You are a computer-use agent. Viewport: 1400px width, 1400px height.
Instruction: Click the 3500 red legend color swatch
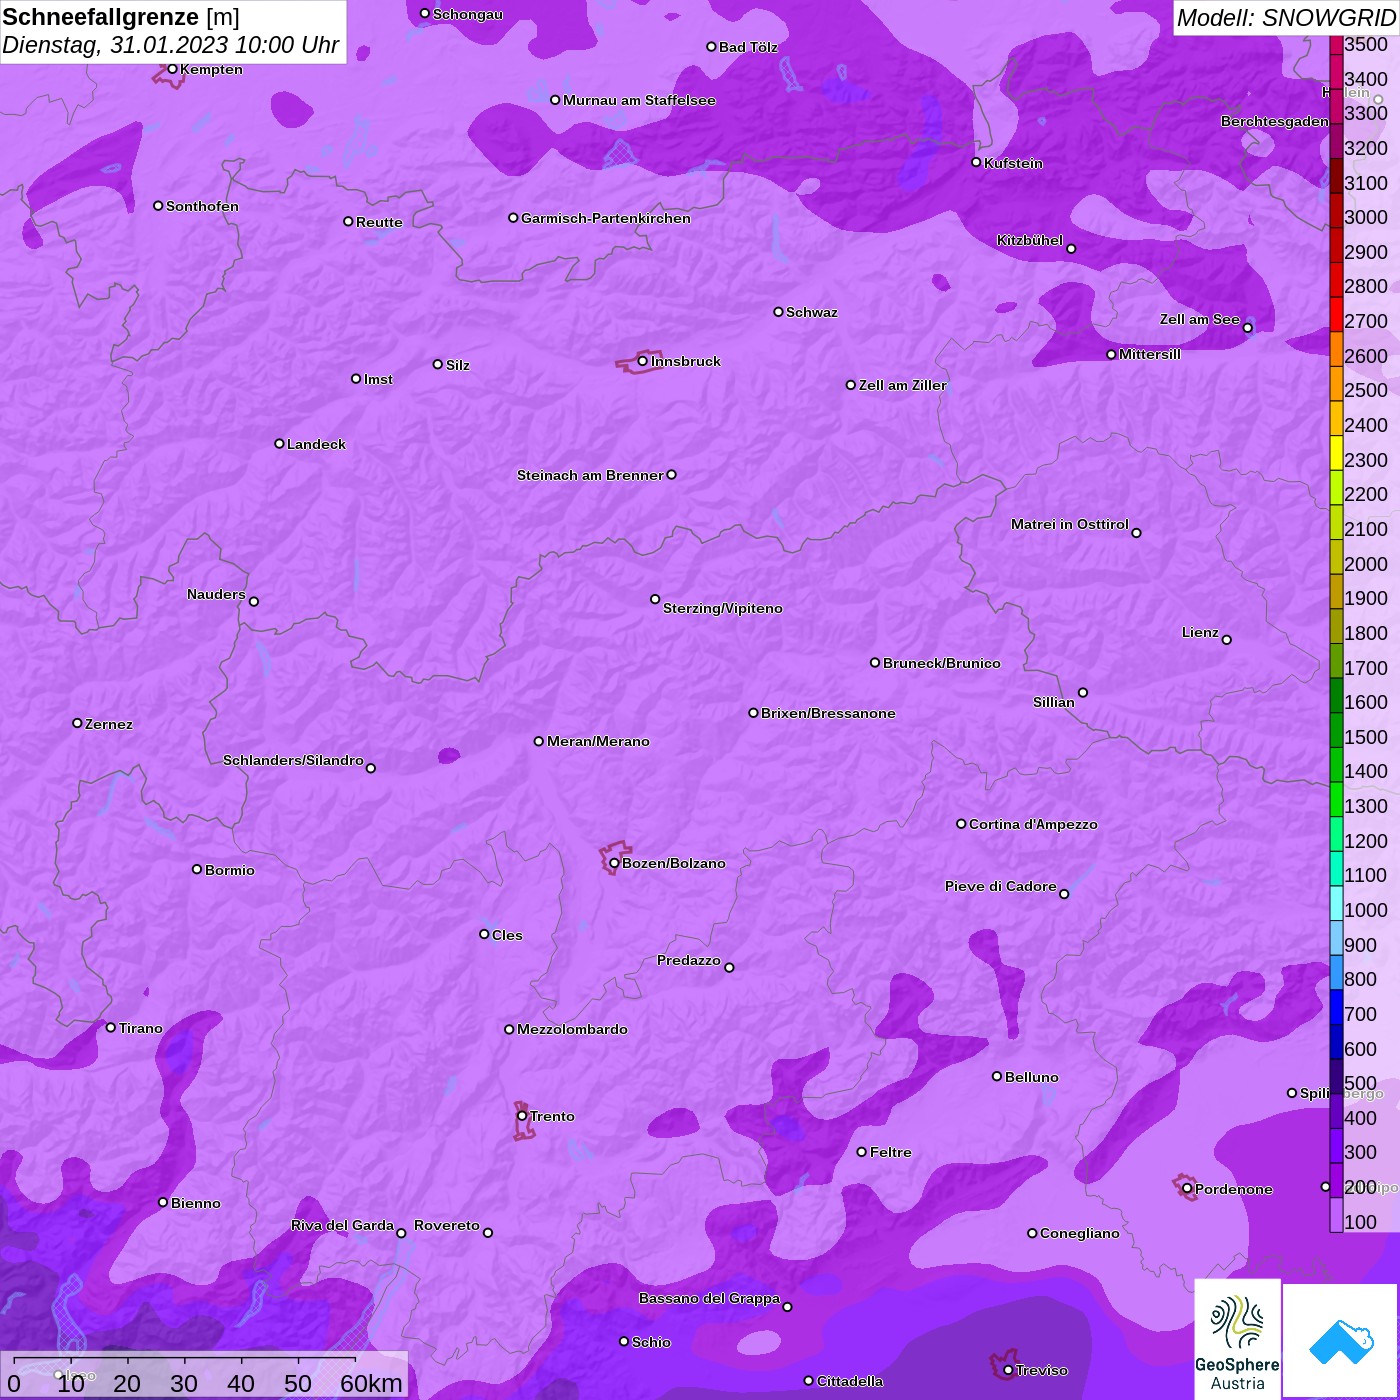pyautogui.click(x=1336, y=44)
